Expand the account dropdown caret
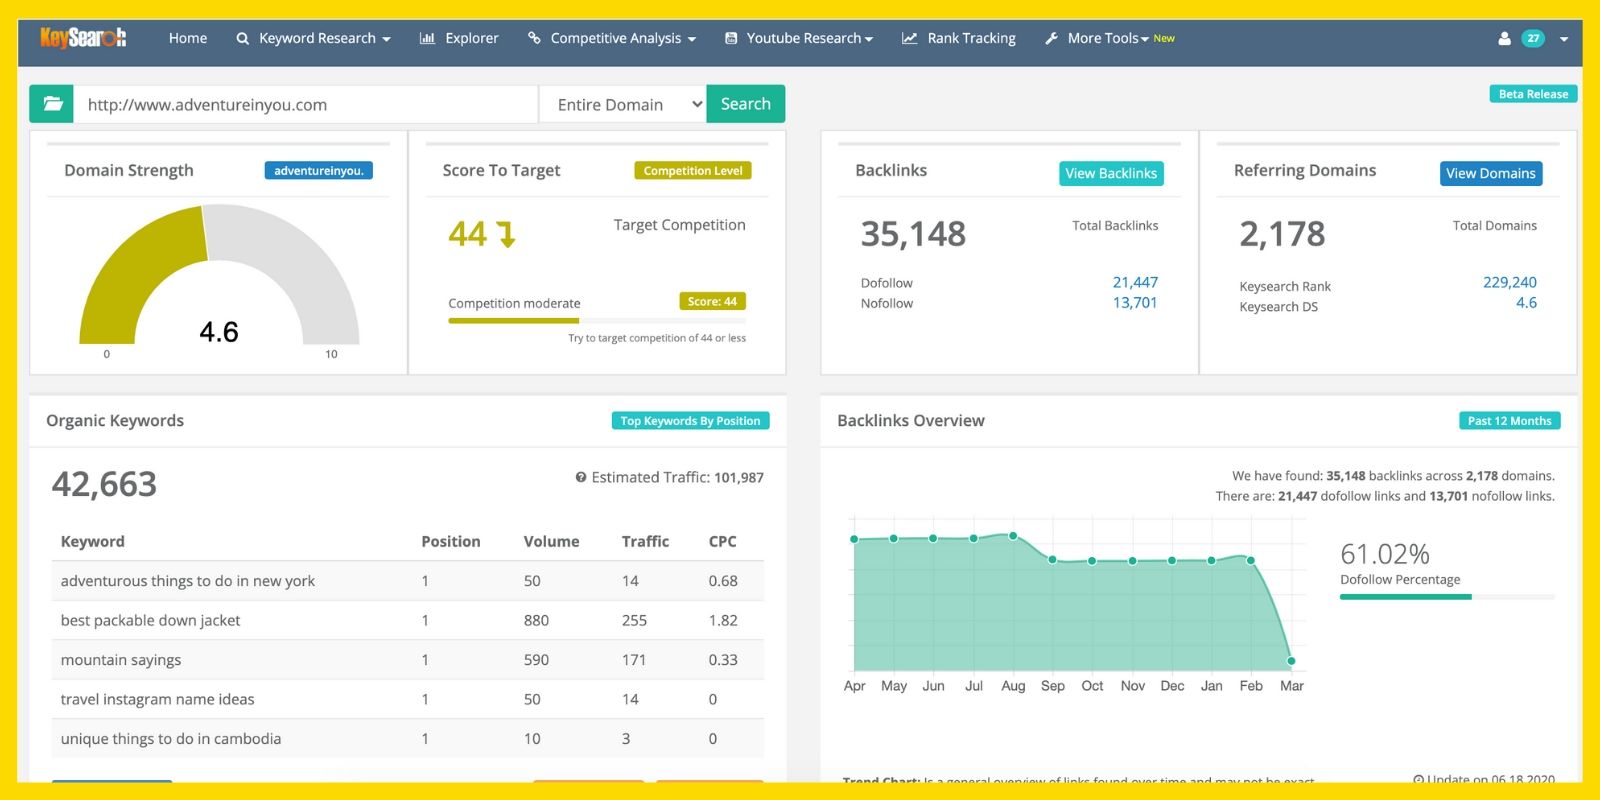Viewport: 1600px width, 800px height. point(1564,39)
